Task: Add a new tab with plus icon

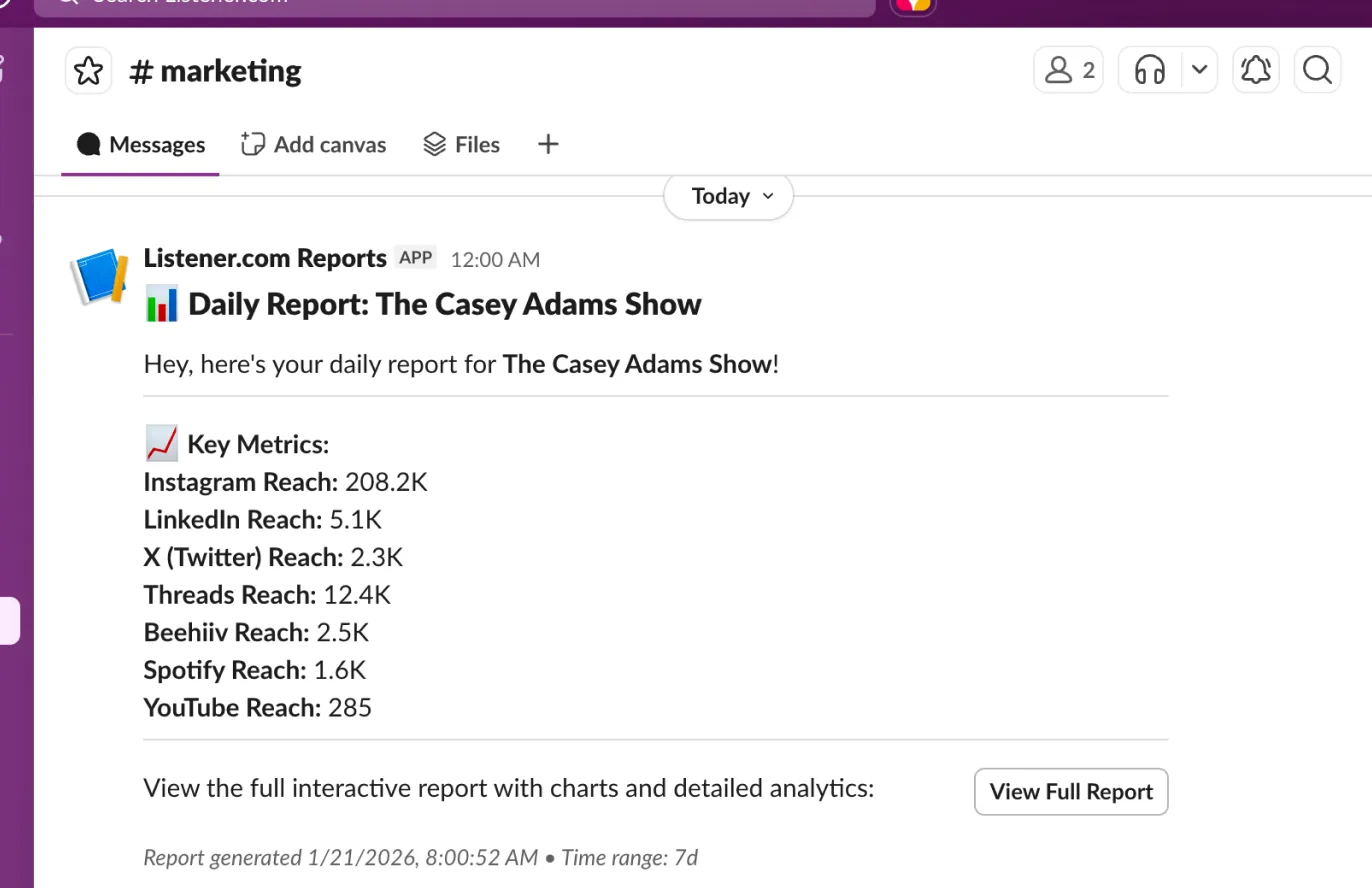Action: (x=548, y=145)
